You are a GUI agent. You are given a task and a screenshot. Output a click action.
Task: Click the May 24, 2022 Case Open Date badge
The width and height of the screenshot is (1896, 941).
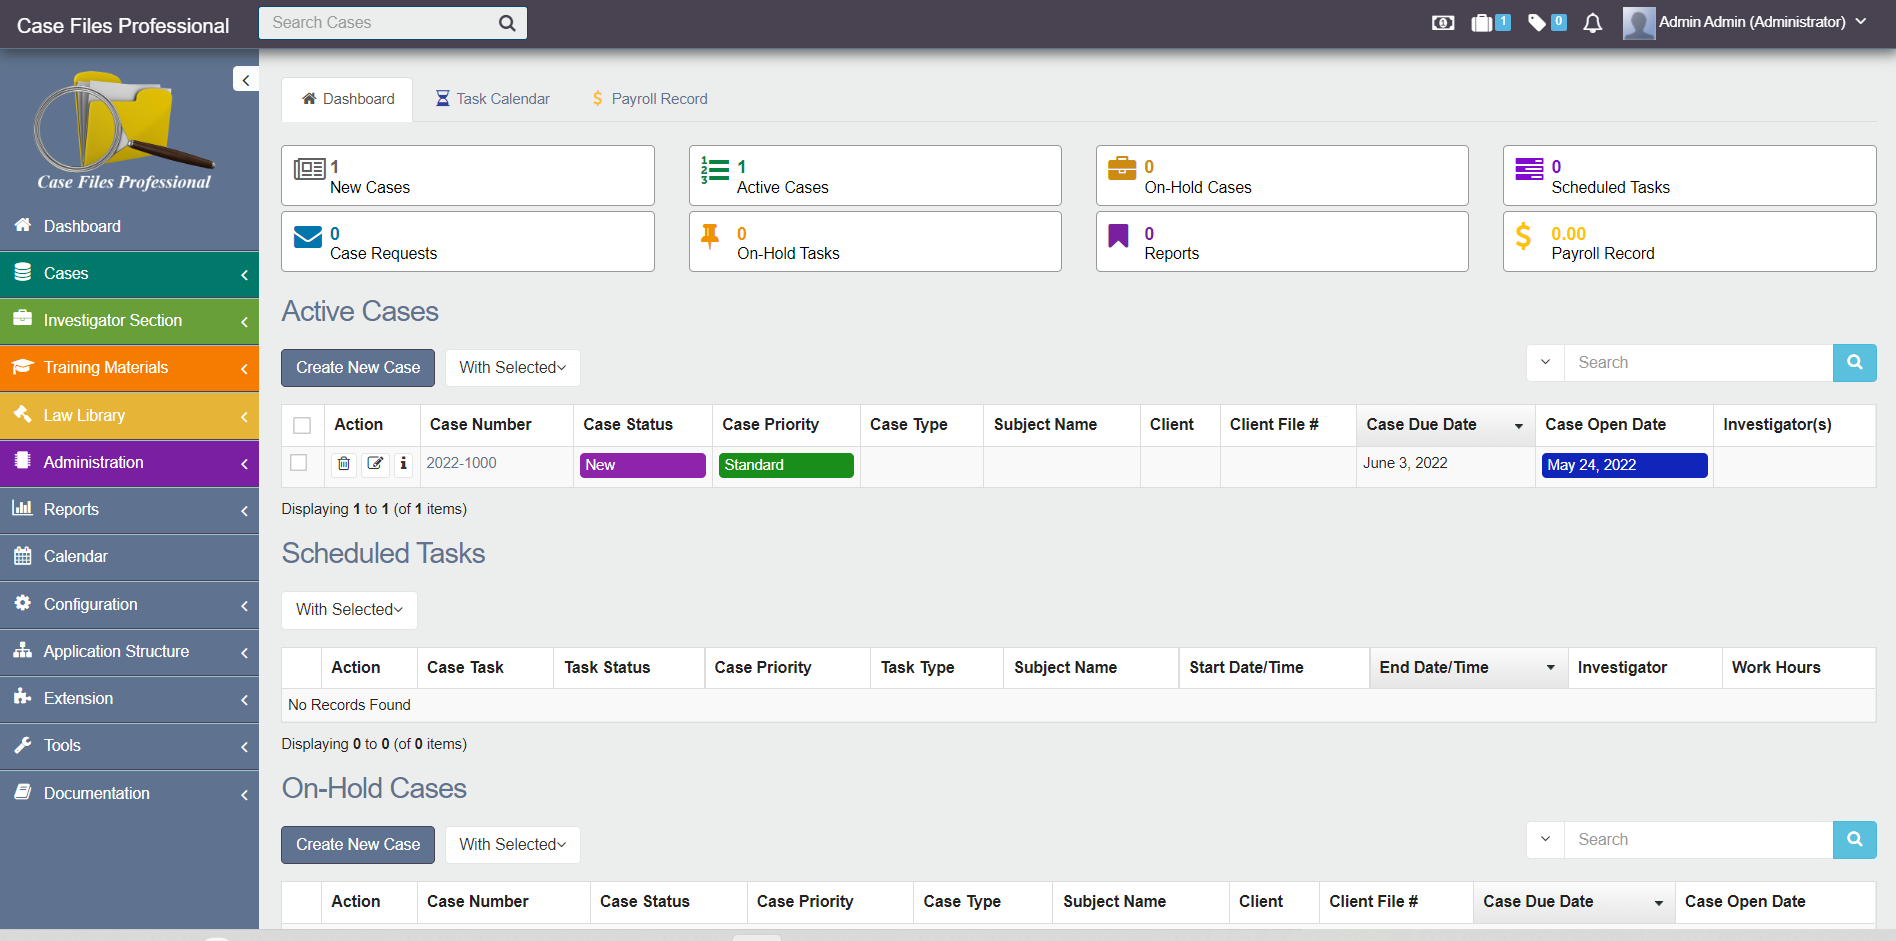[x=1623, y=464]
